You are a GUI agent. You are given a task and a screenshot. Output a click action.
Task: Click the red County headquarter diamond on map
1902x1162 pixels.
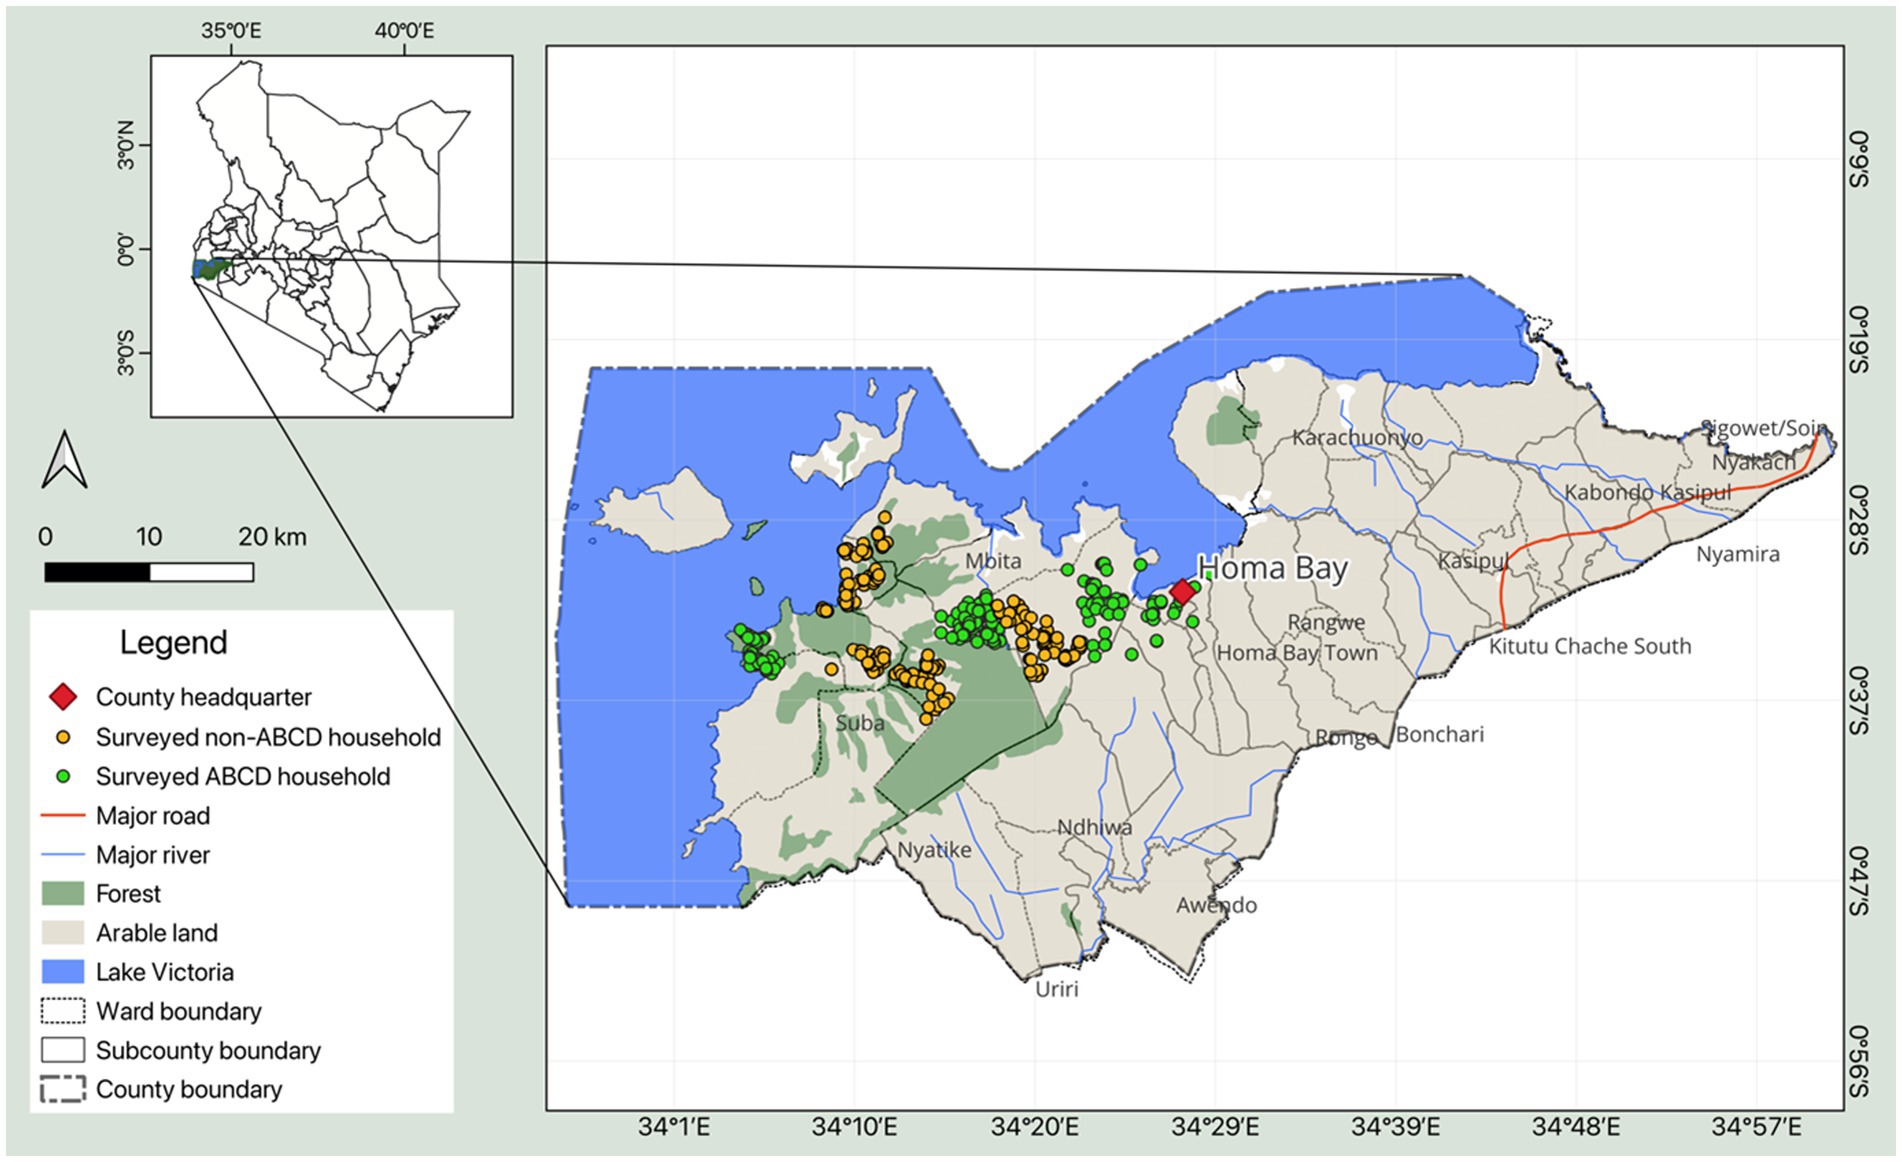pos(1182,591)
